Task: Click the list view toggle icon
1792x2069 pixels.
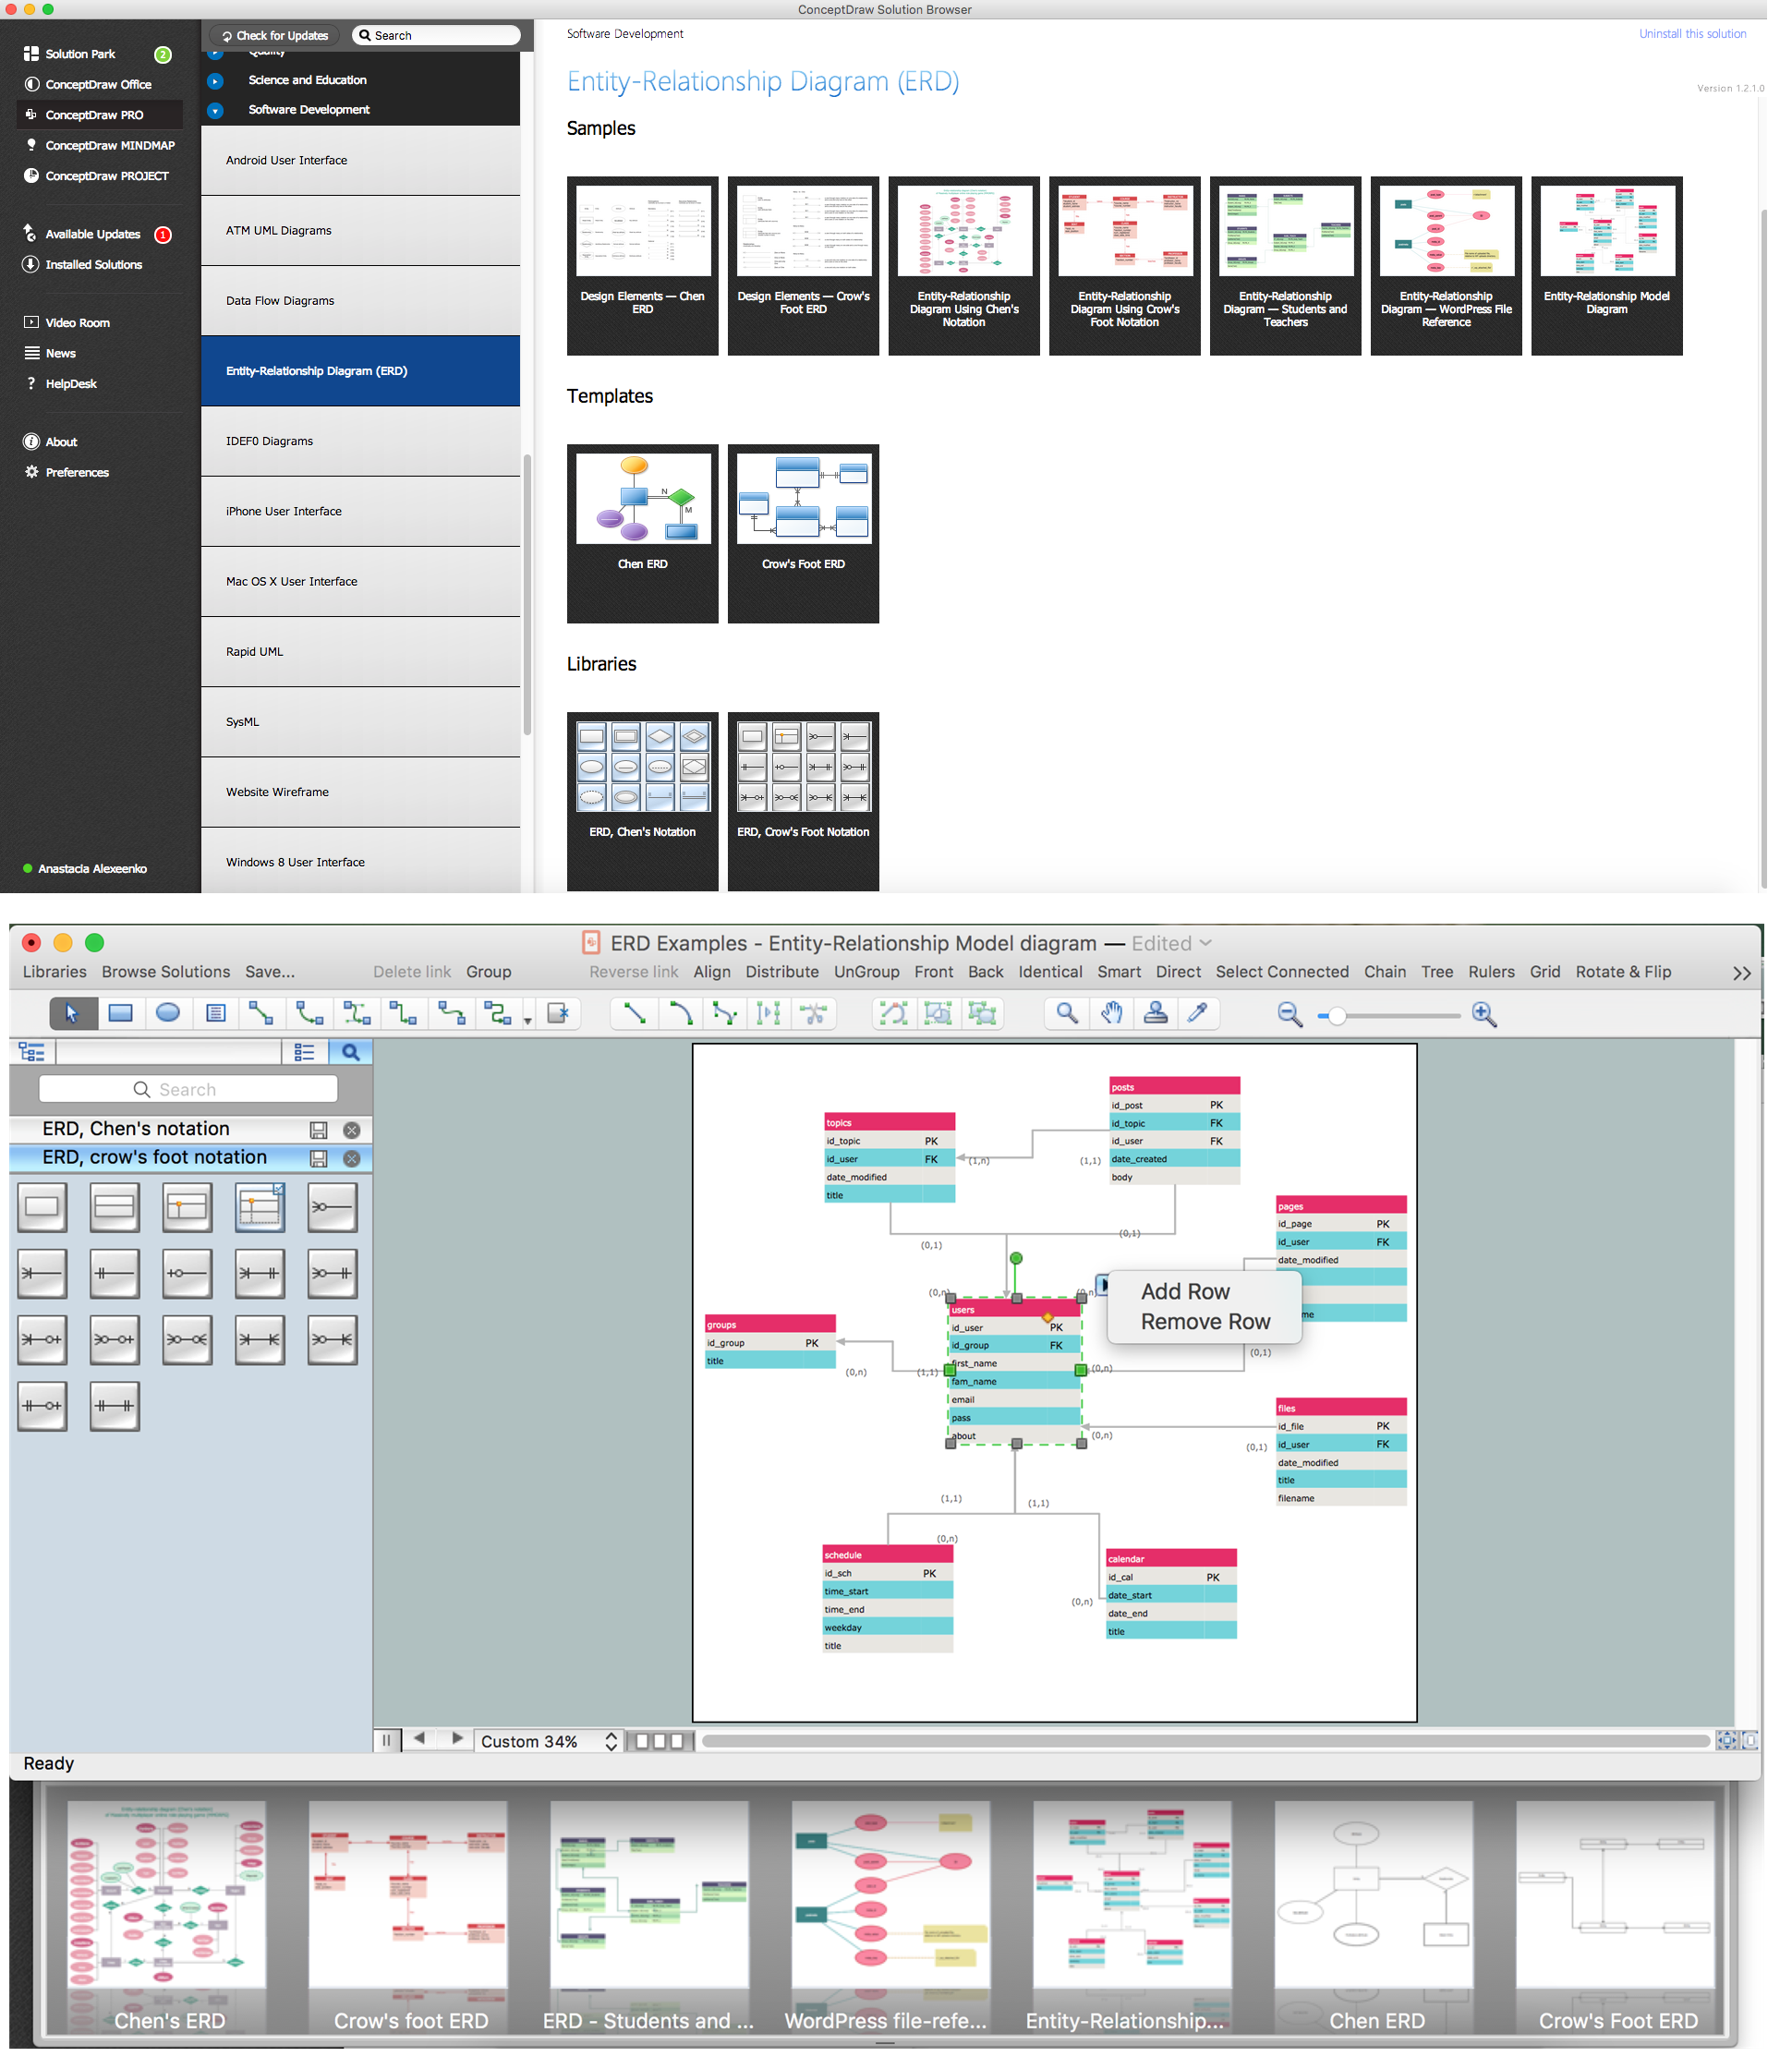Action: click(304, 1052)
